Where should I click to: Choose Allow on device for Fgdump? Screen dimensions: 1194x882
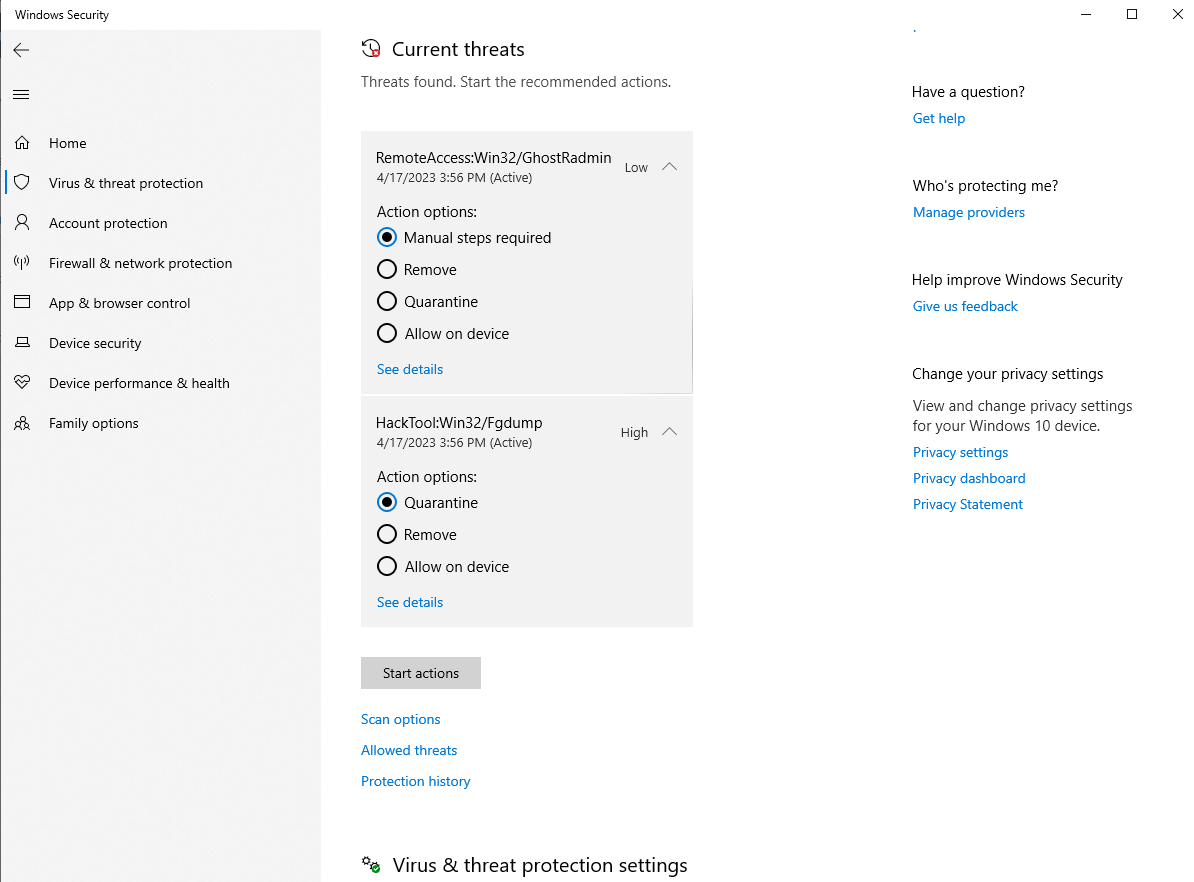click(387, 567)
